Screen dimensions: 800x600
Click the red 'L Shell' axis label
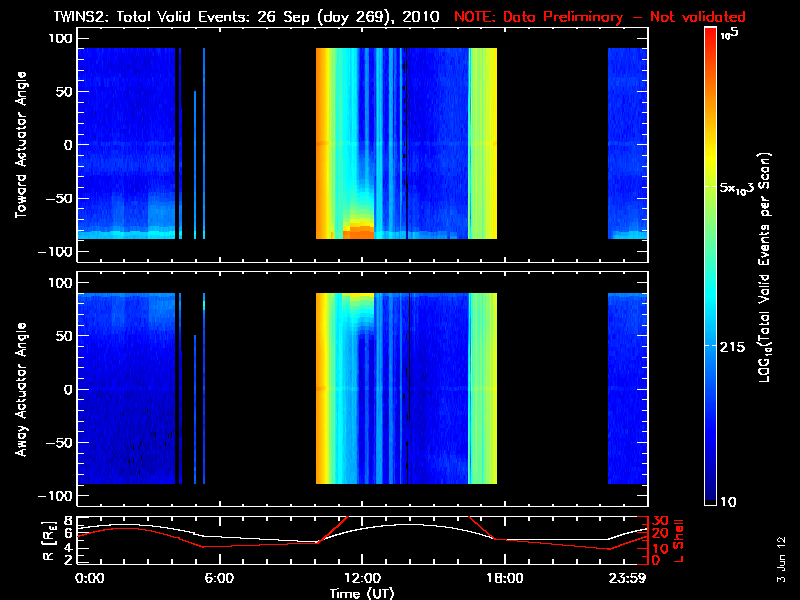pos(678,538)
